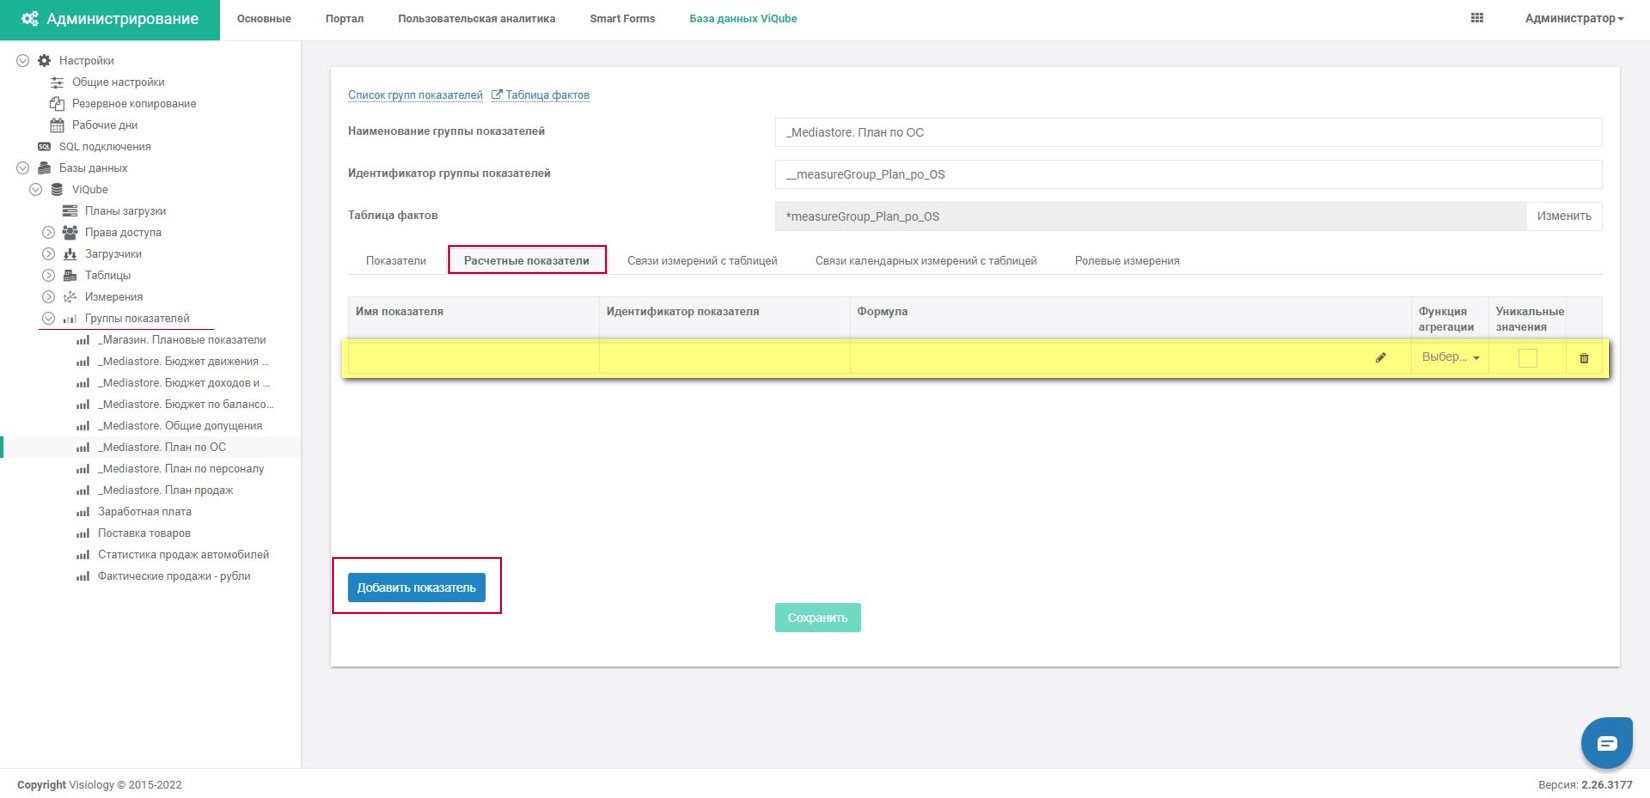Click the SQL подключения icon
The image size is (1650, 798).
tap(44, 146)
